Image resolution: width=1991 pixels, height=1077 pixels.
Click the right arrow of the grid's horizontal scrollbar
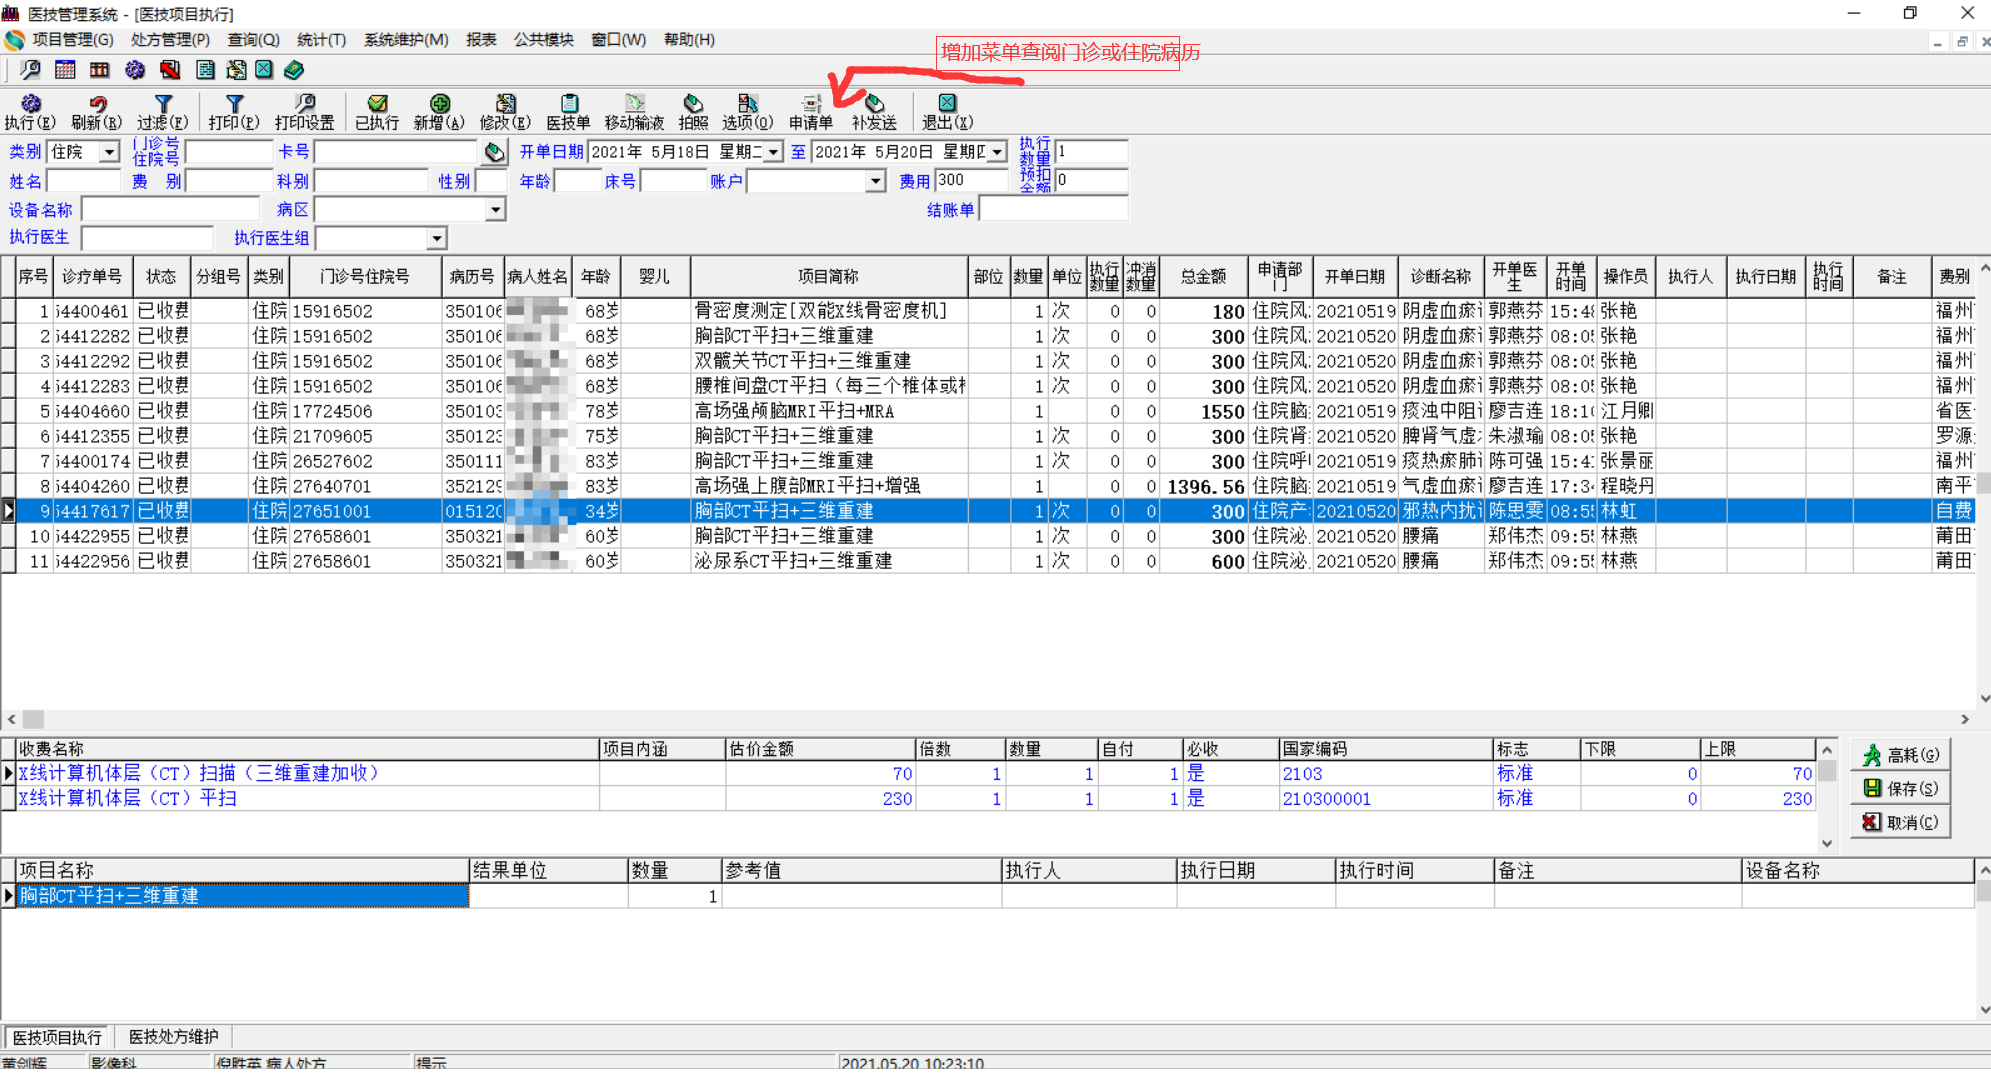tap(1965, 719)
